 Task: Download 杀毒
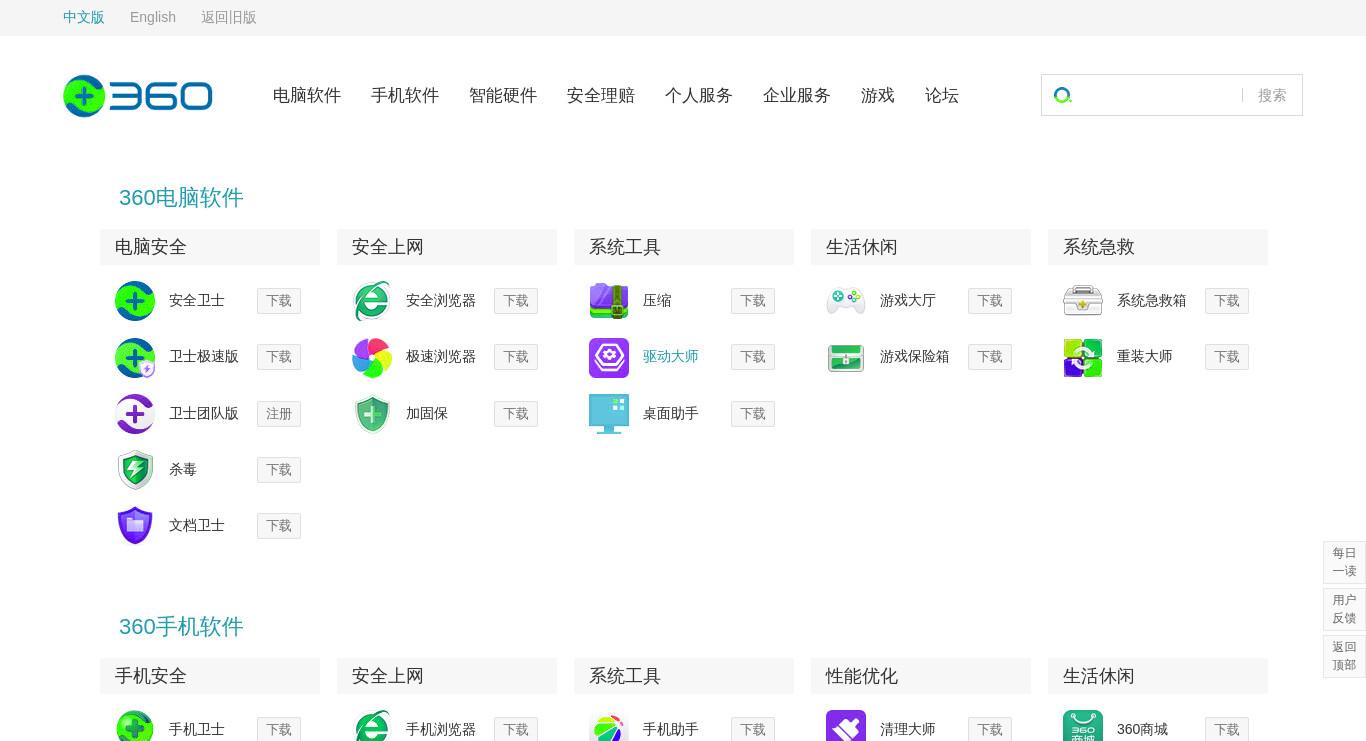[x=279, y=470]
